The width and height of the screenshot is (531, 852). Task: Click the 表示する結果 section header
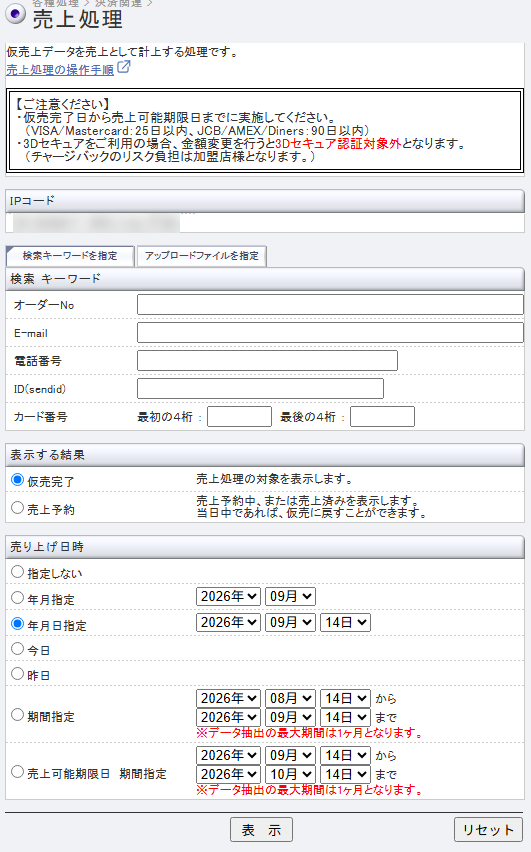coord(265,455)
